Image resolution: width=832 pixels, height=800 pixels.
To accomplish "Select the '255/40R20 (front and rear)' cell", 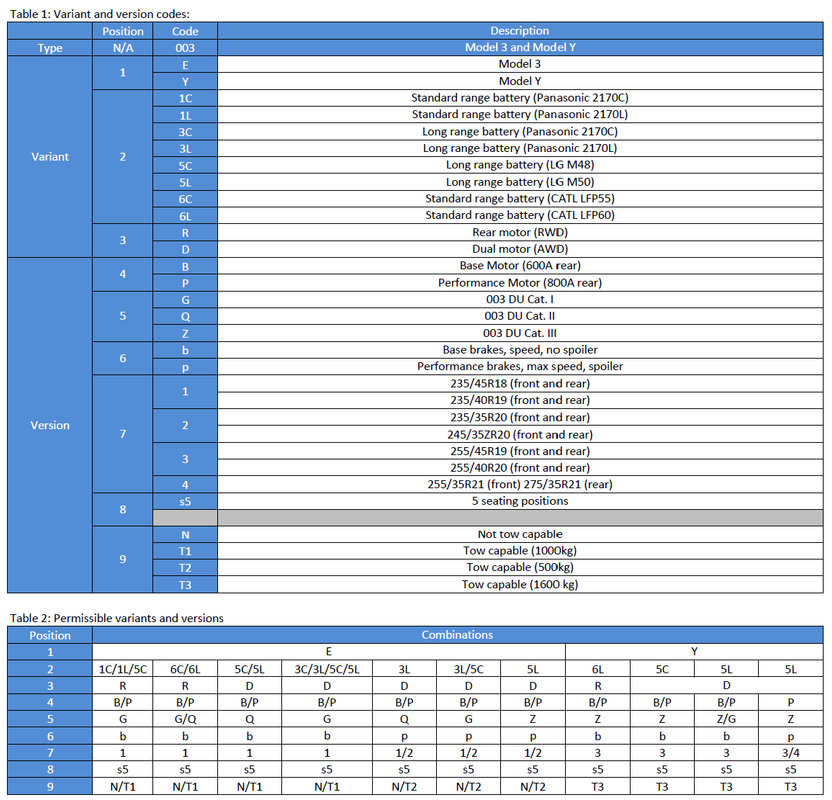I will pyautogui.click(x=520, y=467).
